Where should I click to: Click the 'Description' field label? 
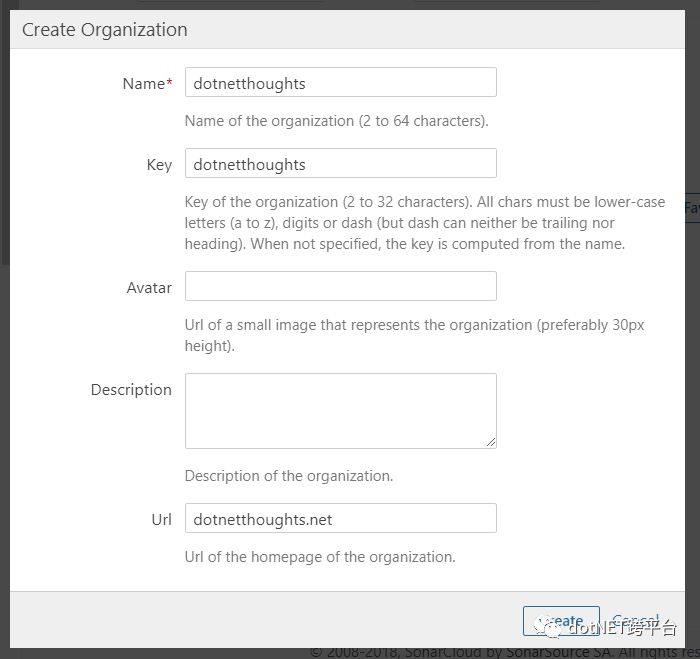tap(131, 390)
